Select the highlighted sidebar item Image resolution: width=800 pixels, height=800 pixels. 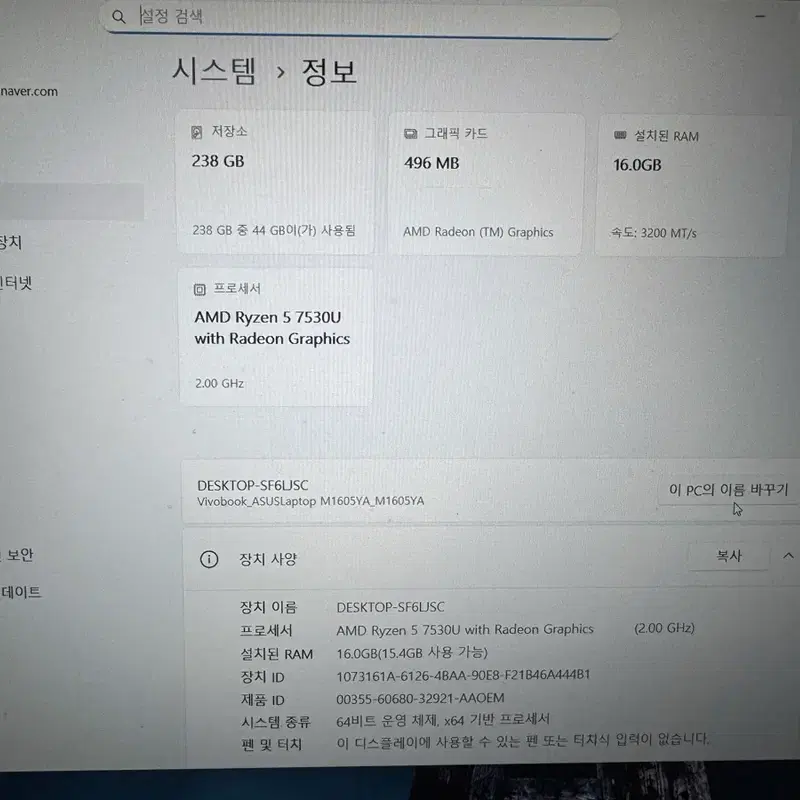pyautogui.click(x=71, y=202)
